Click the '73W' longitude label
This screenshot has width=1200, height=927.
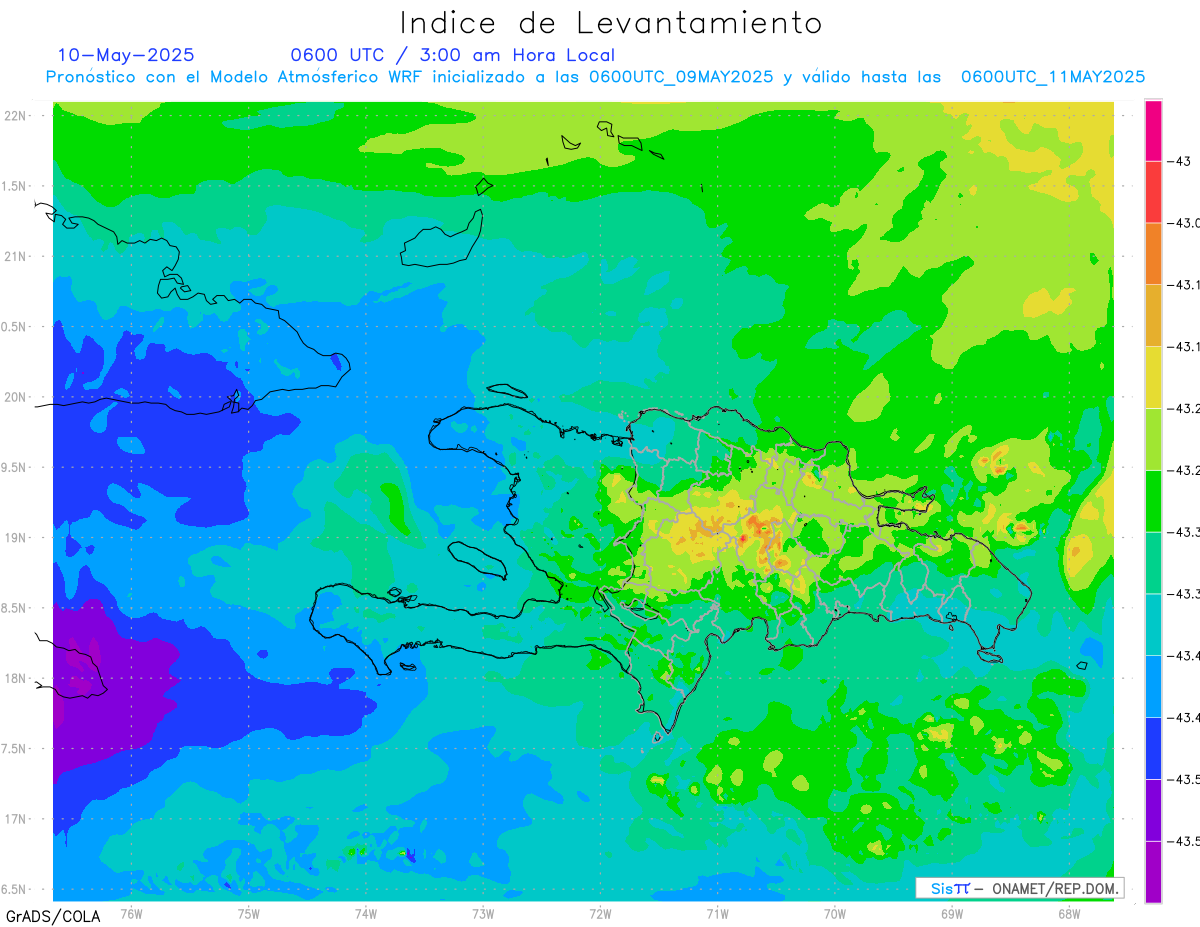[x=483, y=914]
